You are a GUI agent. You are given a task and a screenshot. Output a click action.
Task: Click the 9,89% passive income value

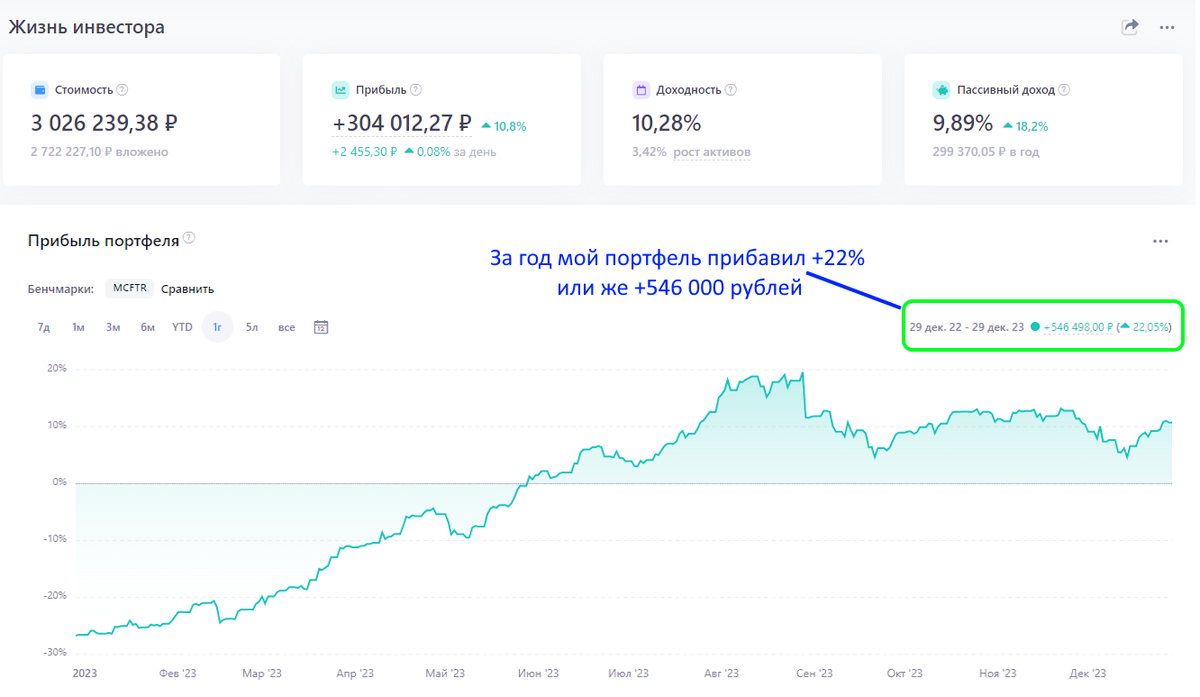click(x=963, y=123)
